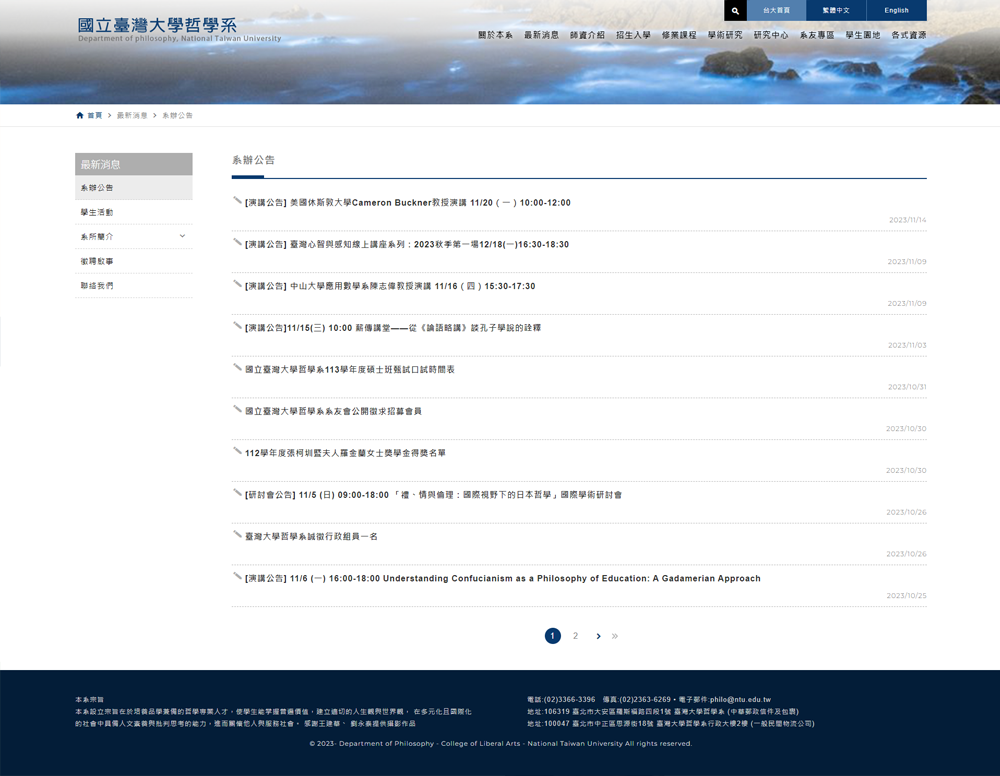Click 2023/10/25 date text

coord(906,596)
